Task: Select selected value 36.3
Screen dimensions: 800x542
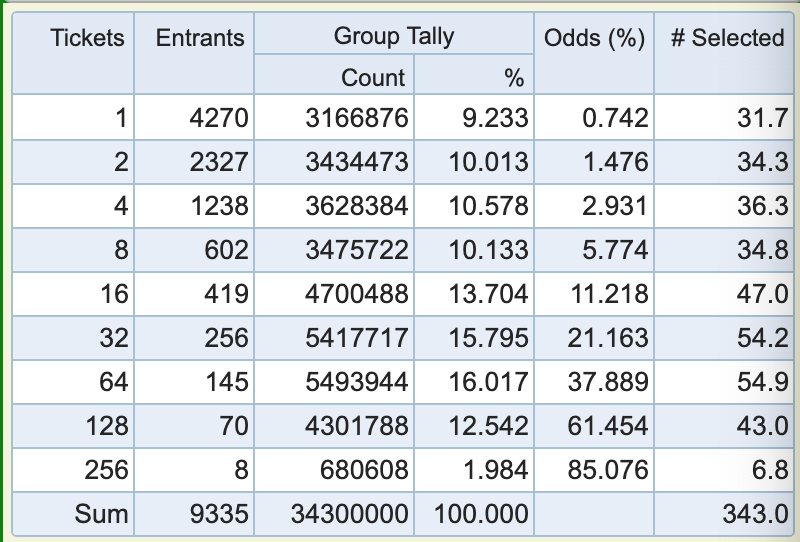Action: point(763,206)
